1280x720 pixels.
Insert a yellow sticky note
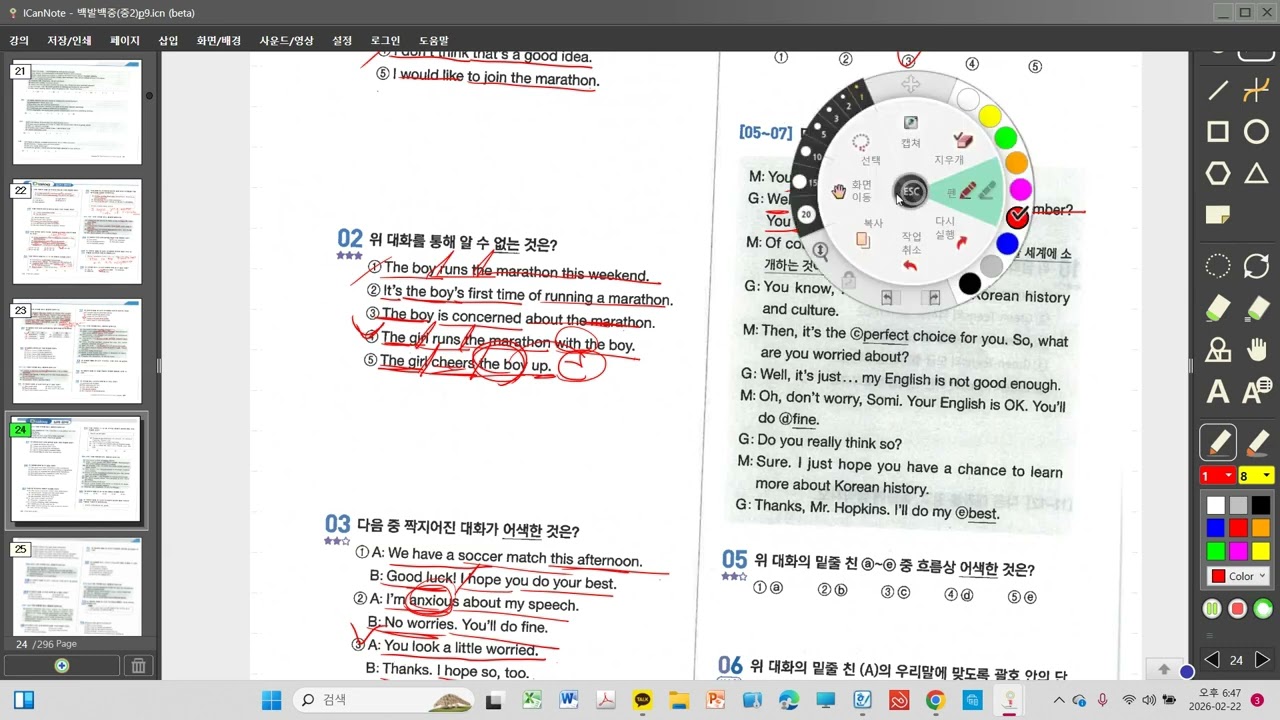click(1218, 215)
